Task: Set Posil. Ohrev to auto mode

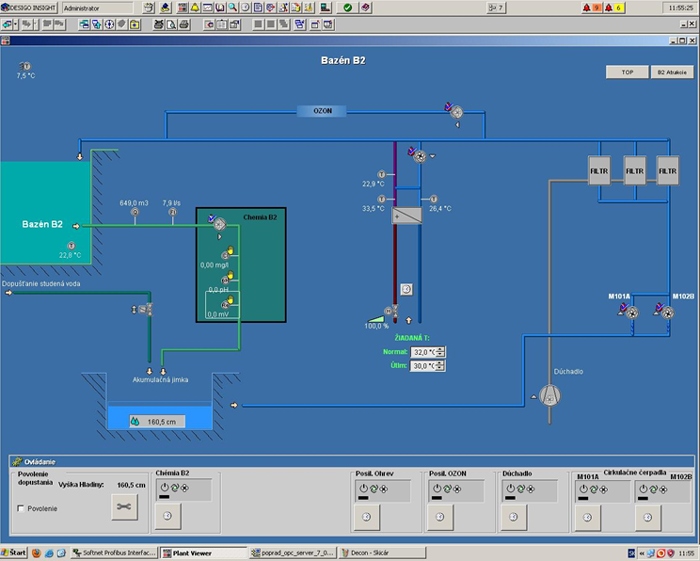Action: 374,489
